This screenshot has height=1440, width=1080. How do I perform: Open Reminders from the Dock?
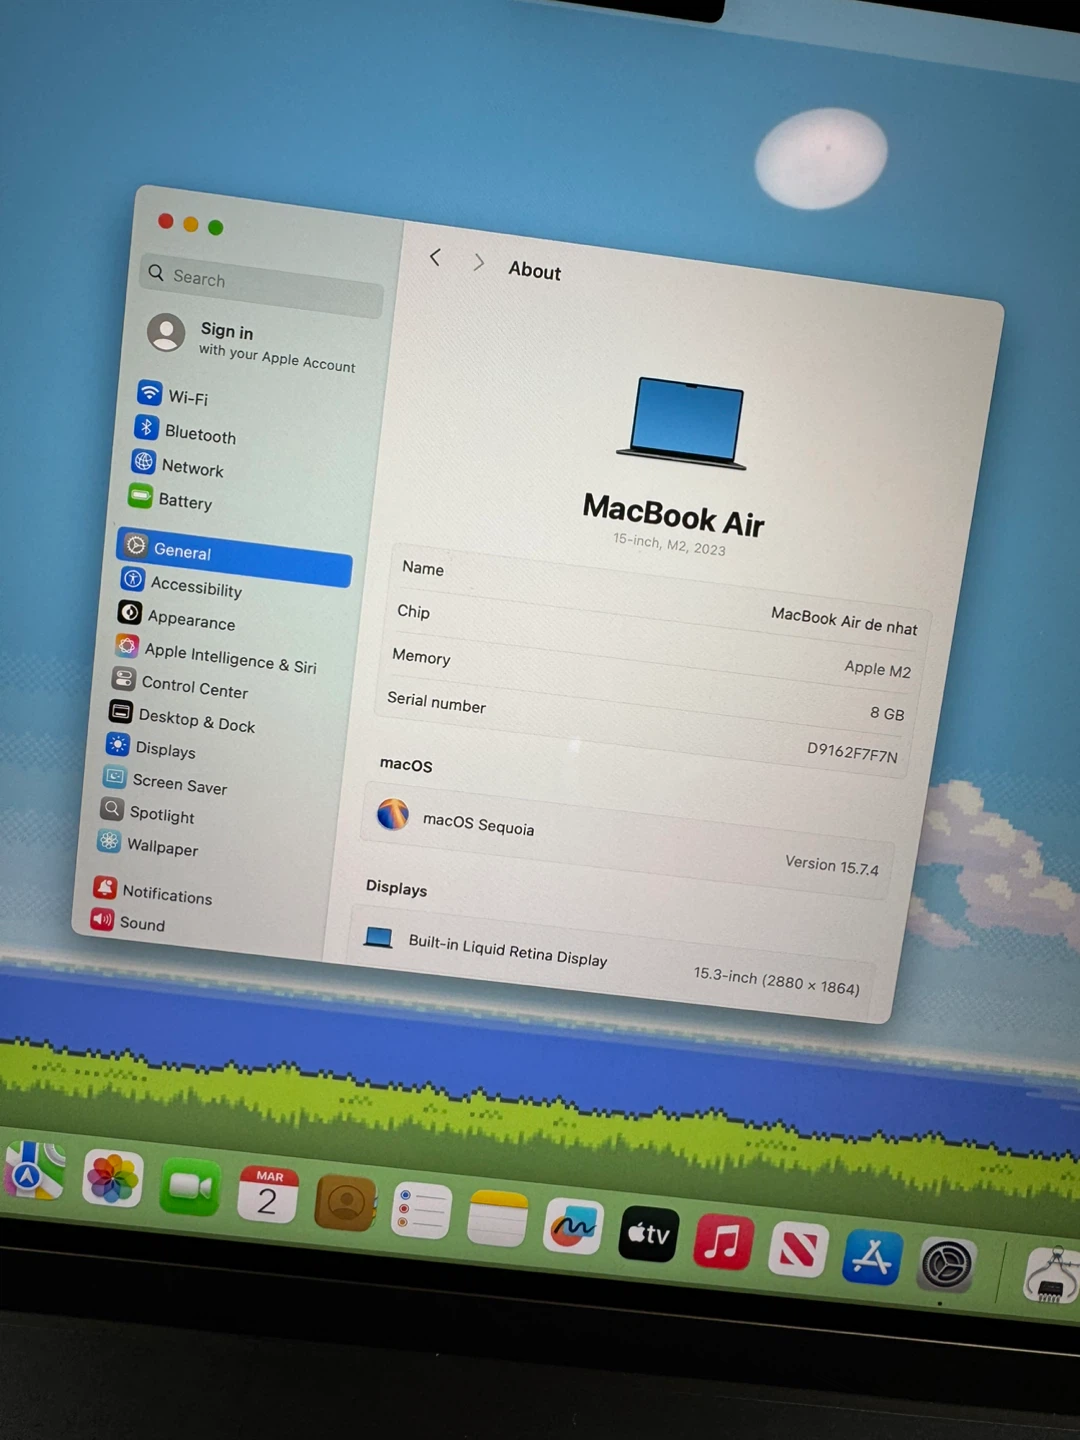point(421,1210)
